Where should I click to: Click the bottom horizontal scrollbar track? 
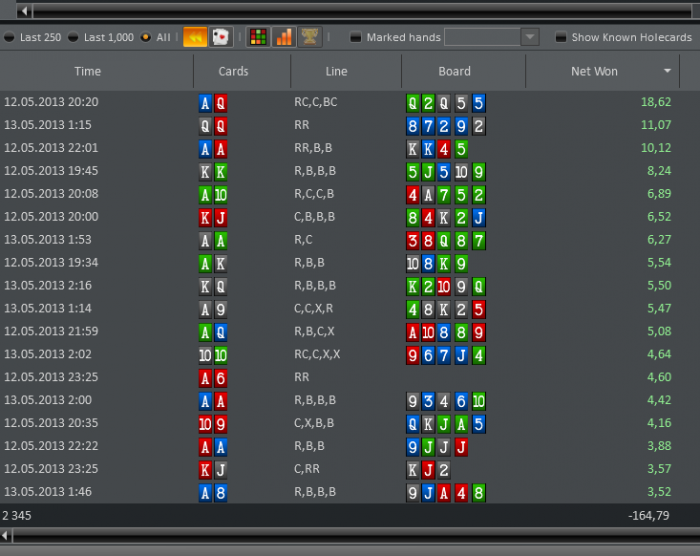click(356, 535)
